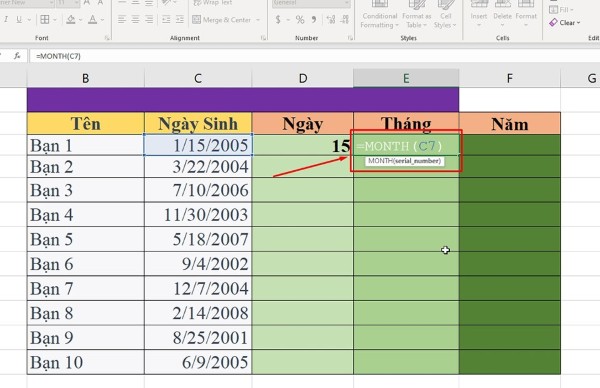Click the 'Bạn 10' name cell
This screenshot has height=388, width=600.
tap(86, 362)
